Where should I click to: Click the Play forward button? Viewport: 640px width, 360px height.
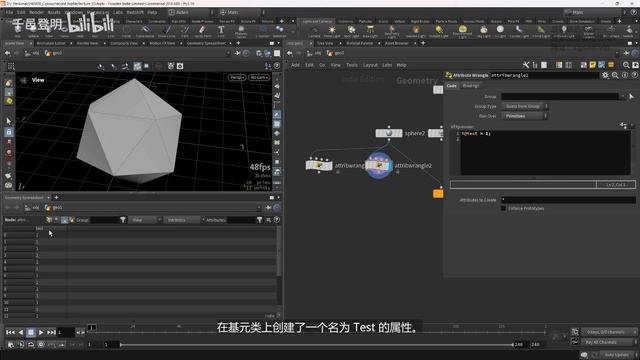click(x=41, y=332)
